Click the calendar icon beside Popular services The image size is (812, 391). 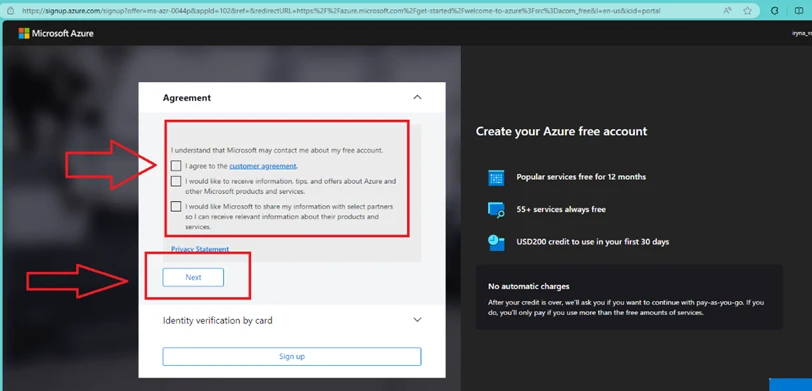pos(496,177)
